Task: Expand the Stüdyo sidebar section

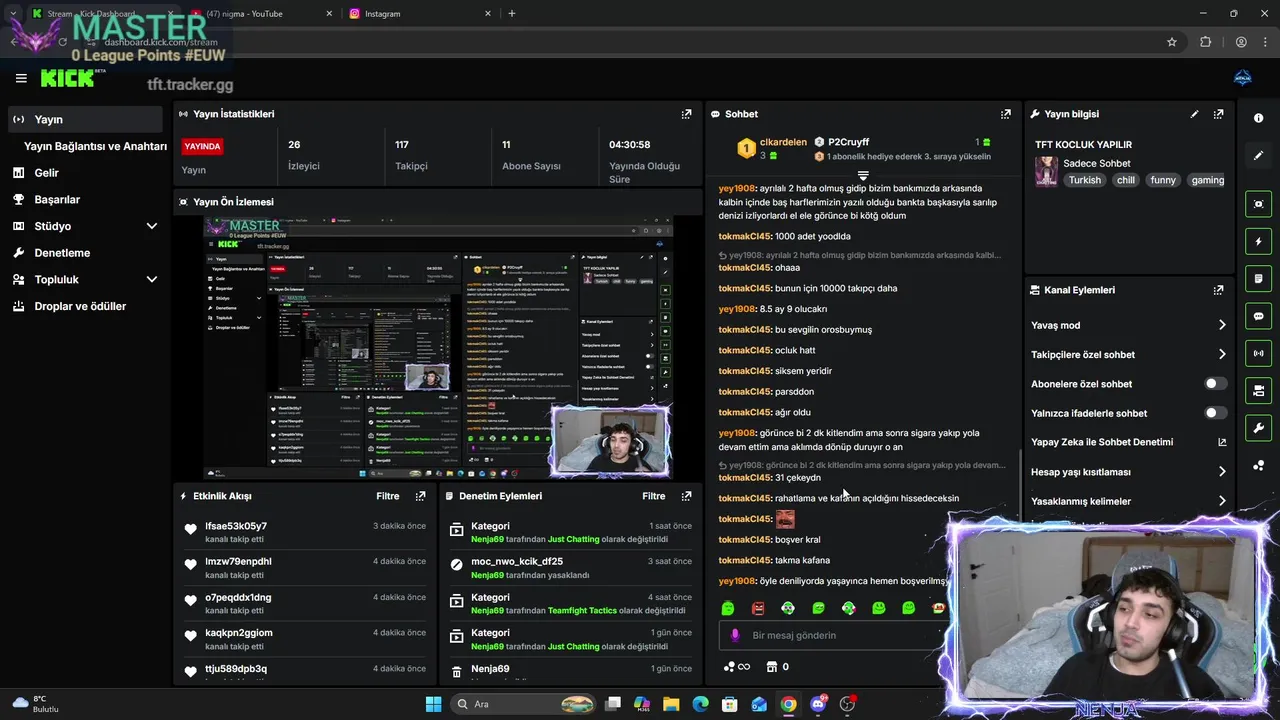Action: pyautogui.click(x=151, y=226)
